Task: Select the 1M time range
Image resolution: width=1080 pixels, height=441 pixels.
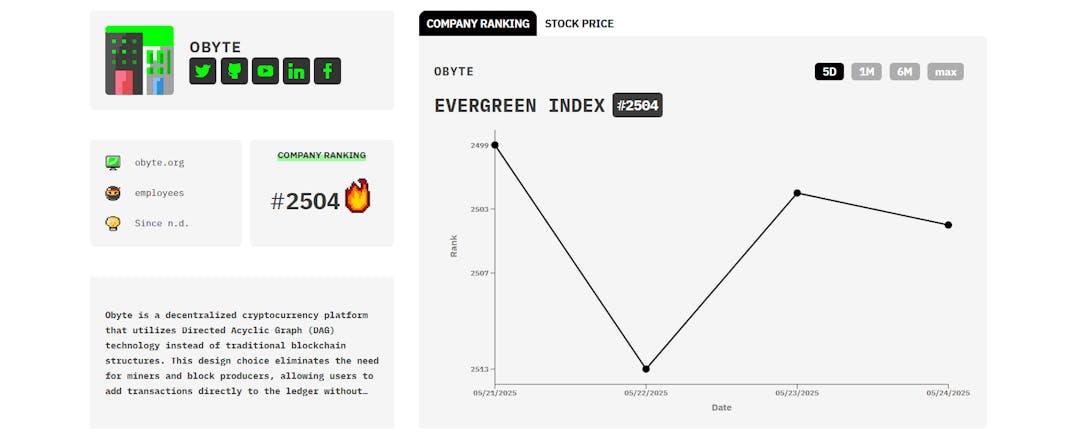Action: 866,72
